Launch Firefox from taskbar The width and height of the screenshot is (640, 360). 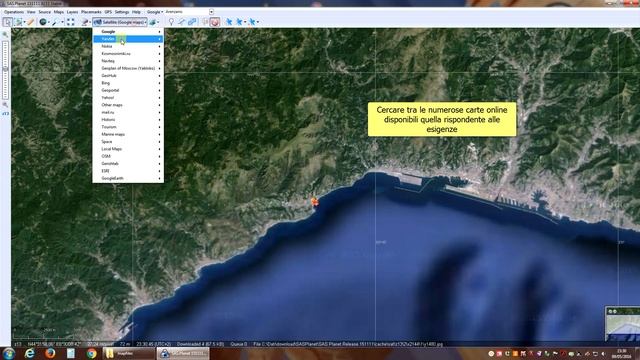coord(50,353)
